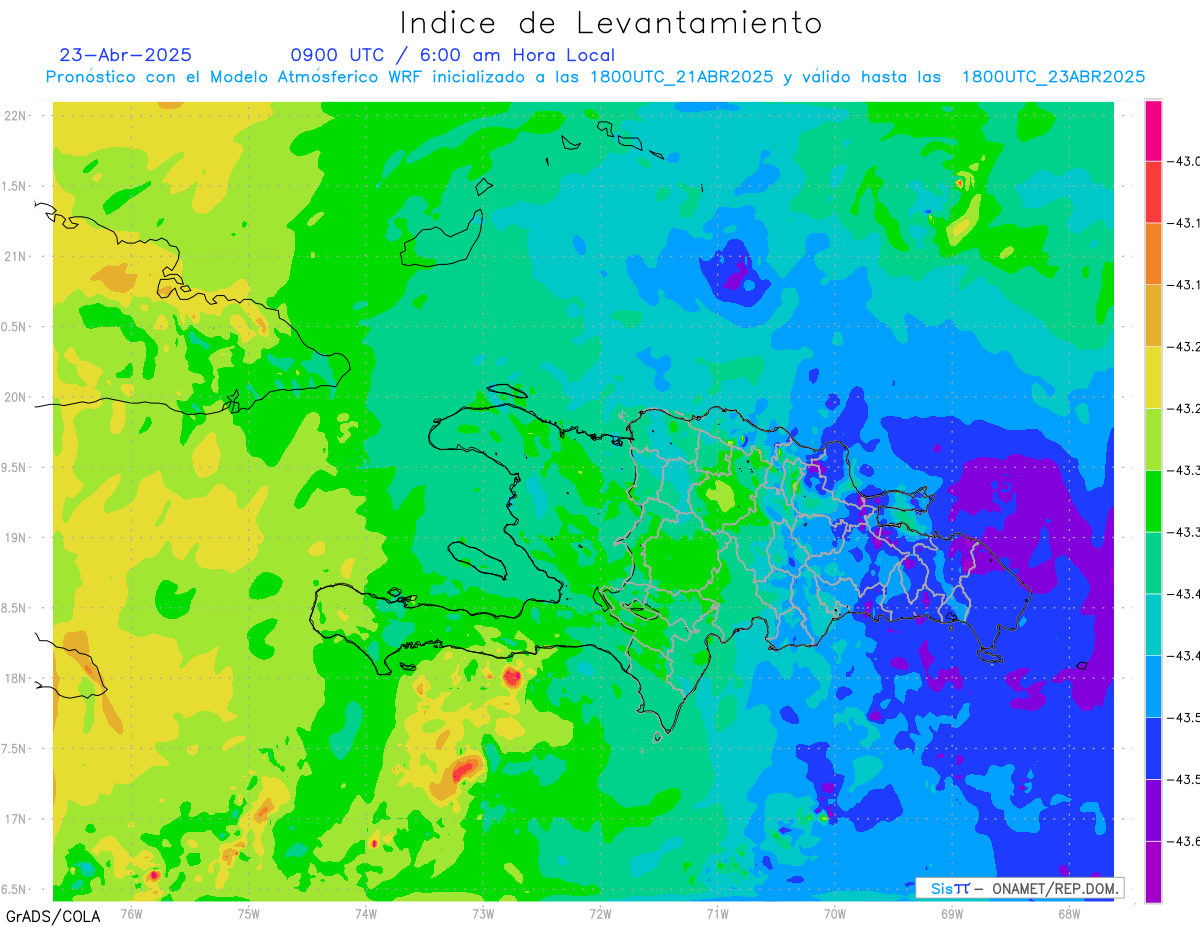This screenshot has width=1200, height=927.
Task: Click the "6.5N" latitude label
Action: tap(15, 889)
